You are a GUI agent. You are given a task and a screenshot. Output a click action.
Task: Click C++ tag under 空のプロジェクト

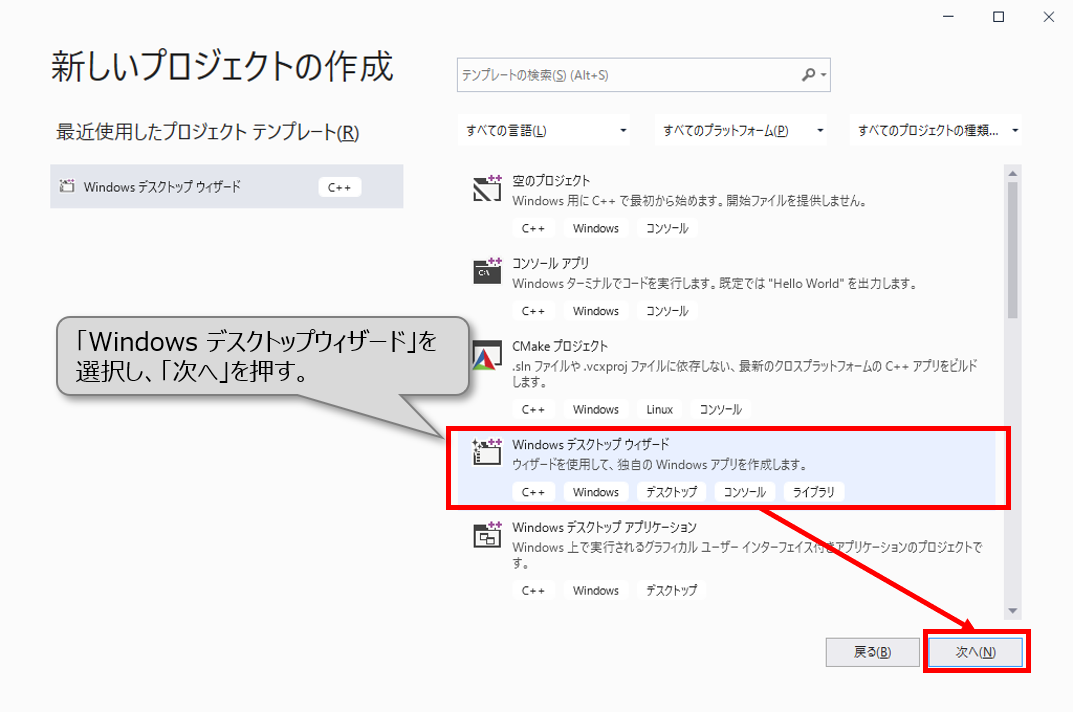[533, 229]
